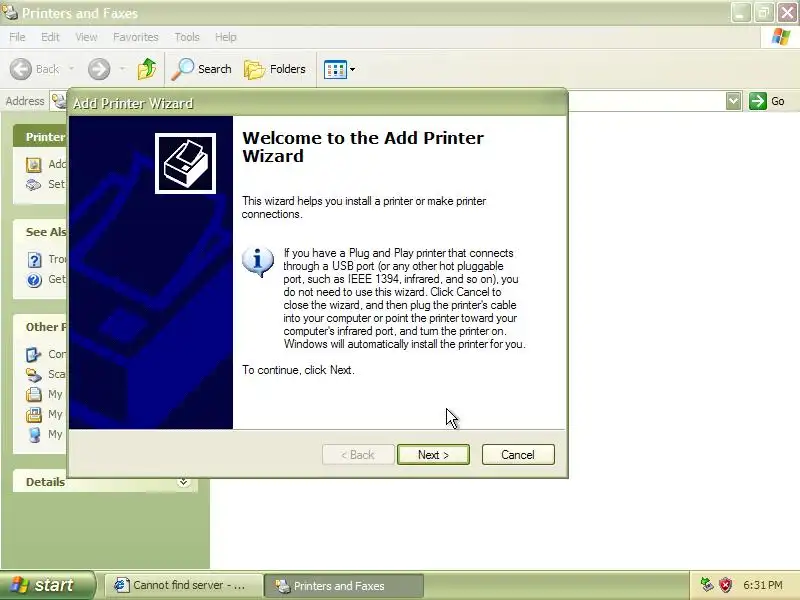Click the Windows flag logo

[780, 37]
